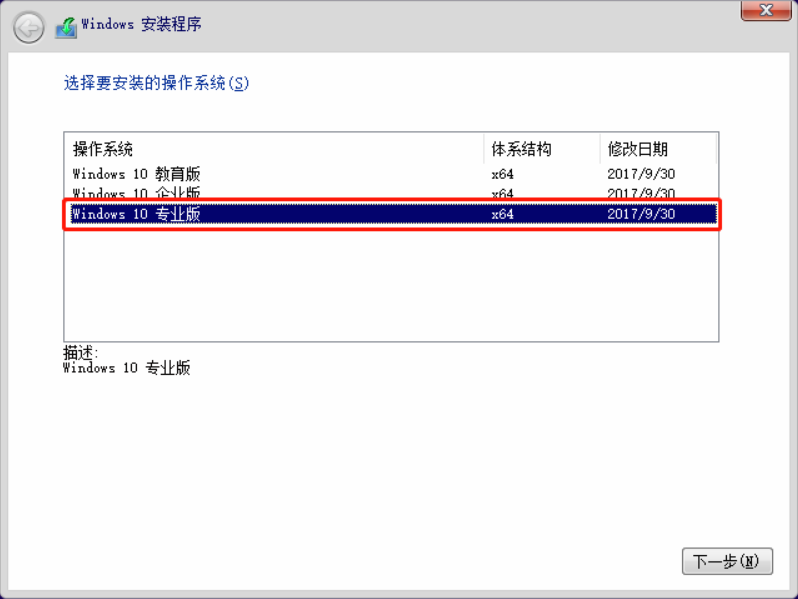798x599 pixels.
Task: Click the 操作系统 column header
Action: [274, 149]
